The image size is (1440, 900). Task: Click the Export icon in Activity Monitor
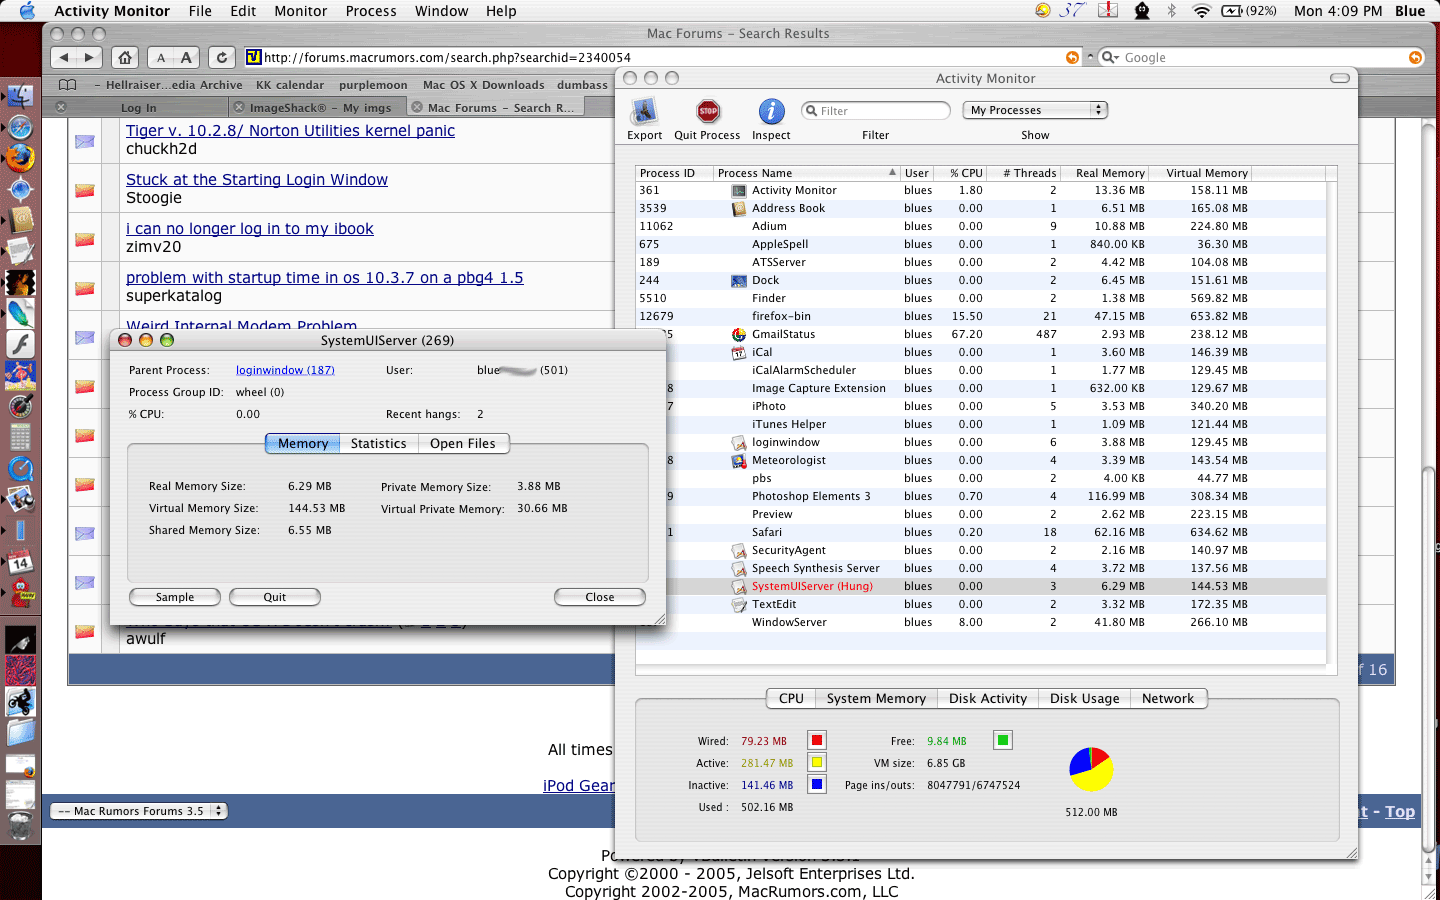(644, 111)
